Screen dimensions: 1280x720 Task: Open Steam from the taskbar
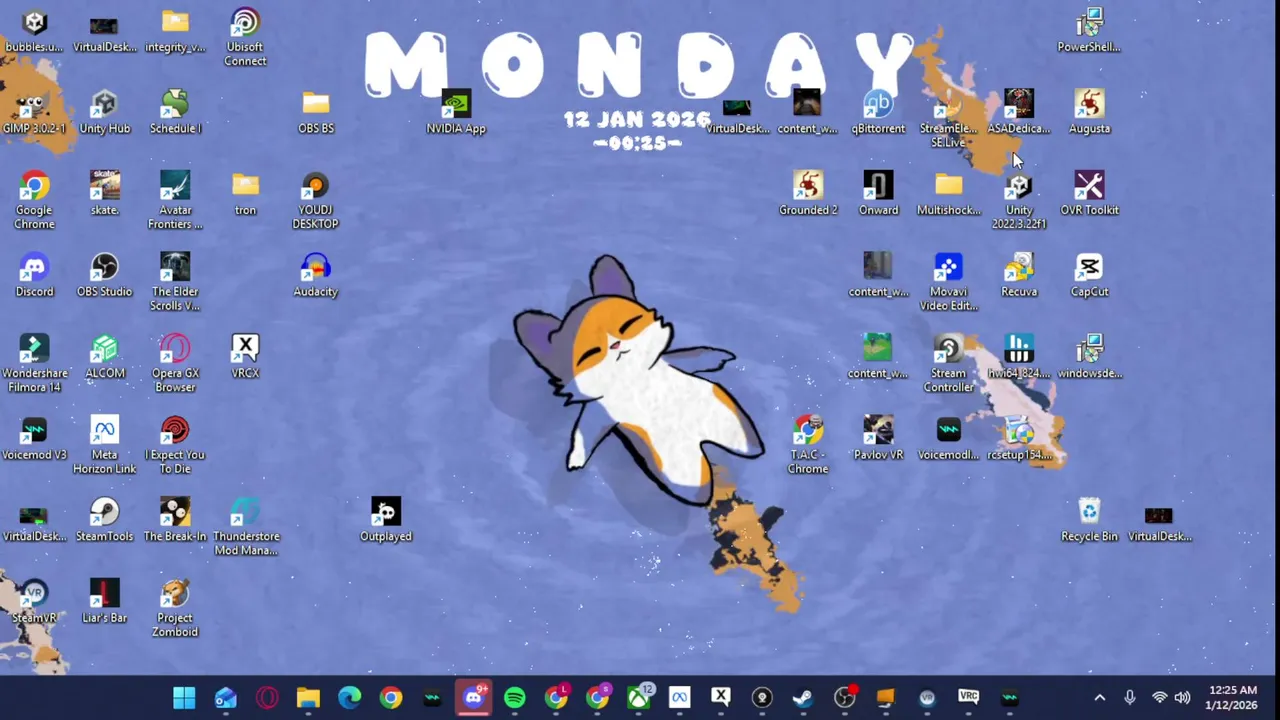tap(803, 697)
